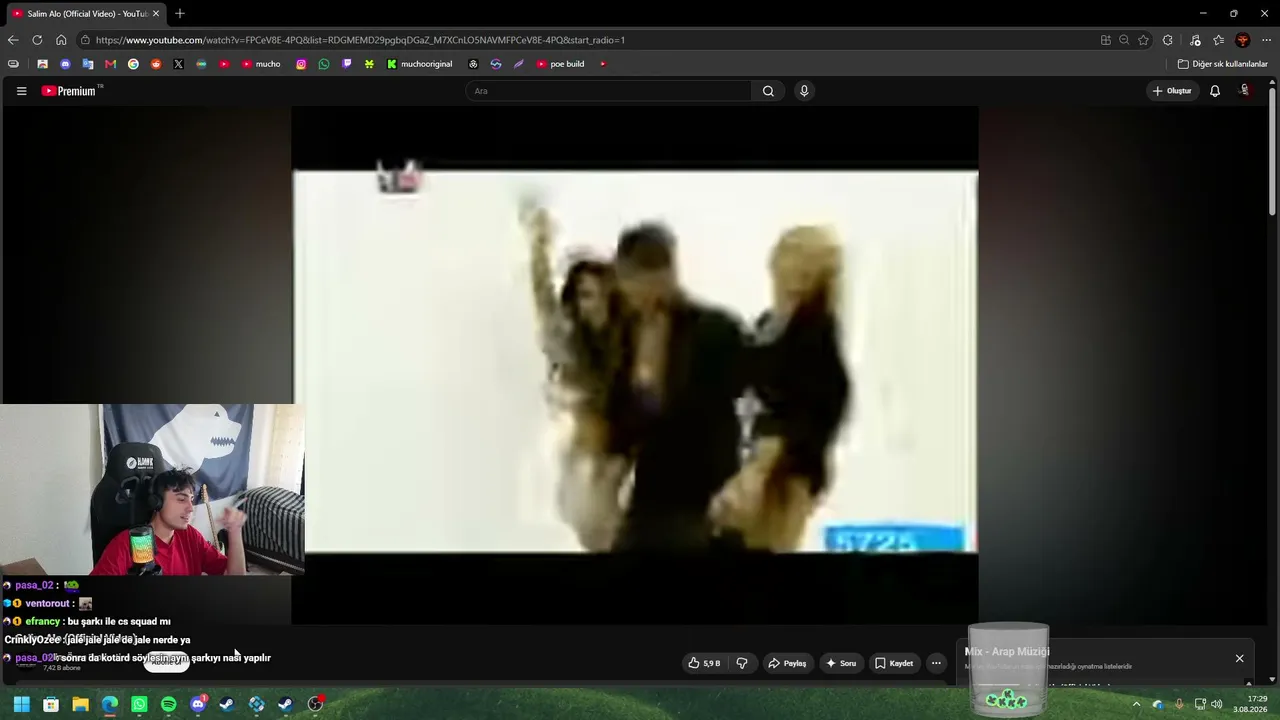1280x720 pixels.
Task: Open the WhatsApp bookmark
Action: click(x=324, y=64)
